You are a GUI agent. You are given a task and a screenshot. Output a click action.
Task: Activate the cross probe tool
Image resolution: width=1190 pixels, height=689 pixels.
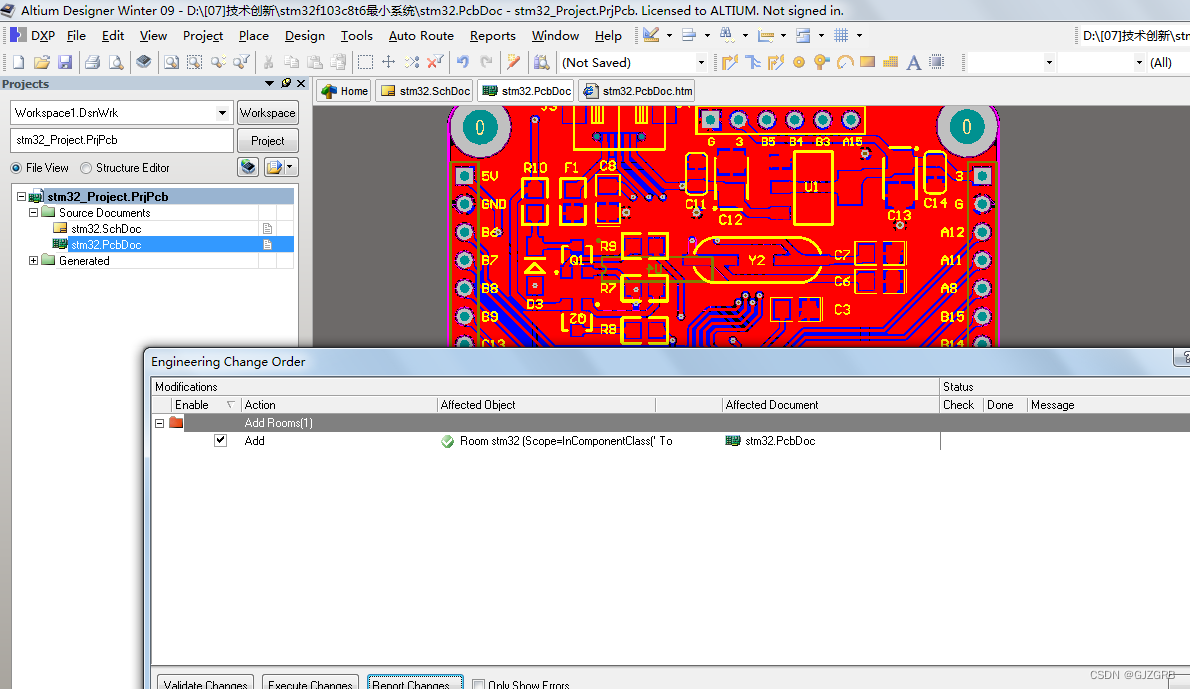[514, 62]
